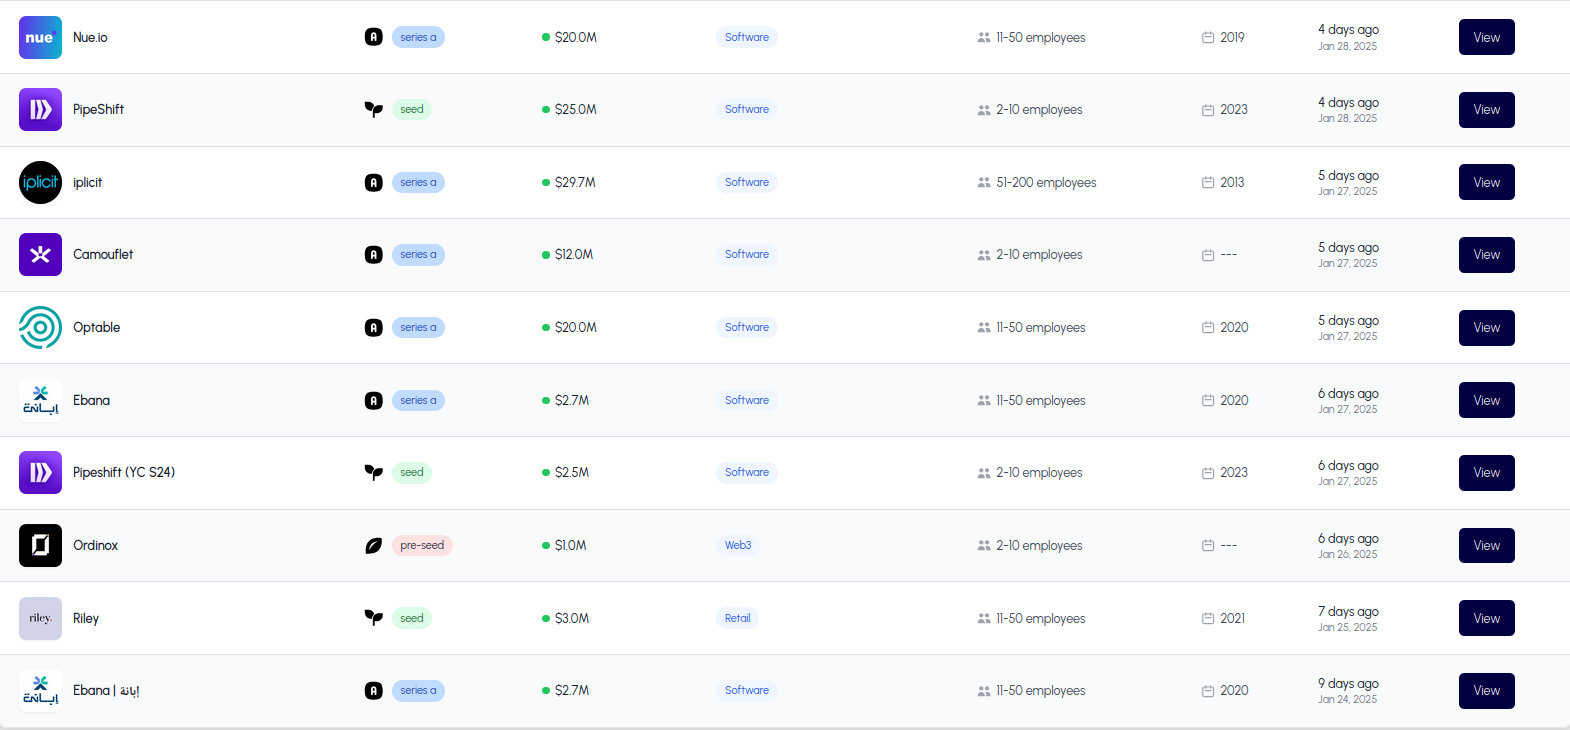Click the Riley logo thumbnail

click(x=40, y=618)
